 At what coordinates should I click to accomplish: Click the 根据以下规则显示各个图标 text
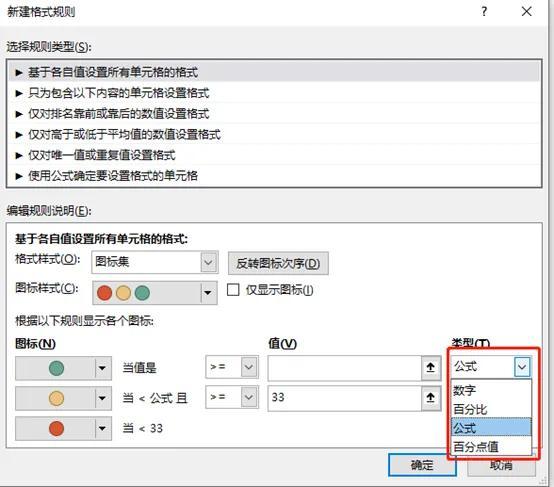pyautogui.click(x=84, y=321)
